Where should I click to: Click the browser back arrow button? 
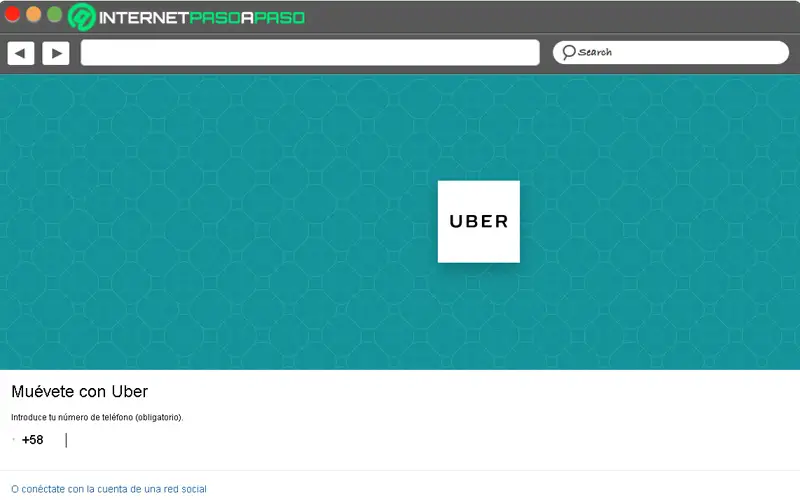pos(21,53)
